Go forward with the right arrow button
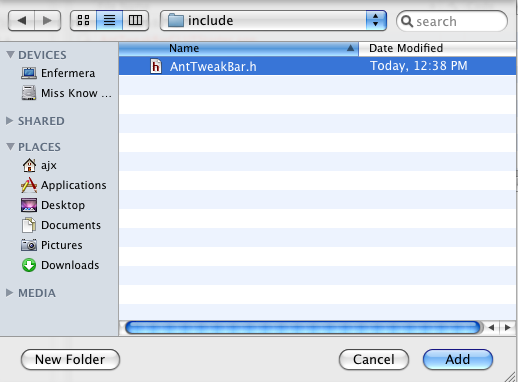Image resolution: width=518 pixels, height=382 pixels. (48, 21)
